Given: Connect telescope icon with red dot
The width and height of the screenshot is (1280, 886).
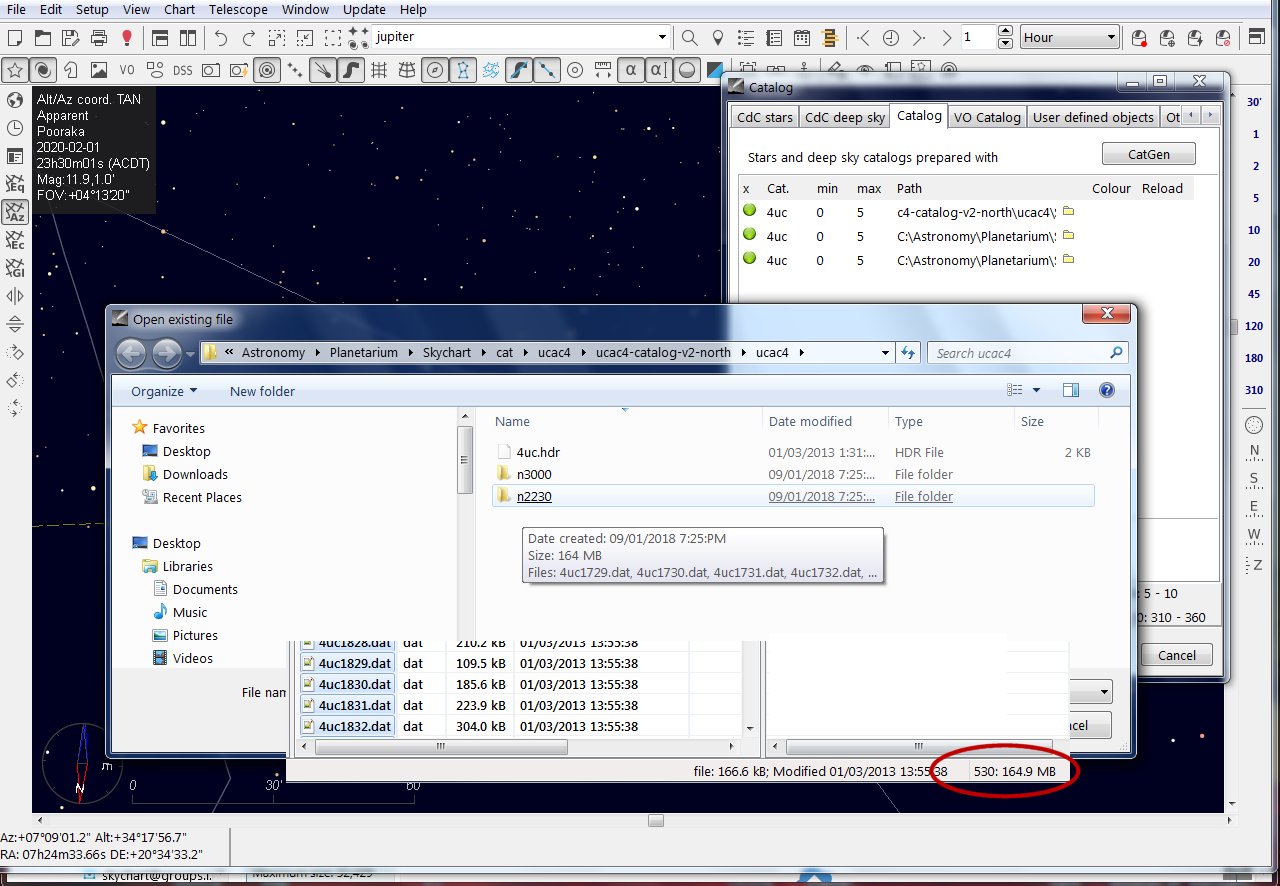Looking at the screenshot, I should (x=1139, y=38).
